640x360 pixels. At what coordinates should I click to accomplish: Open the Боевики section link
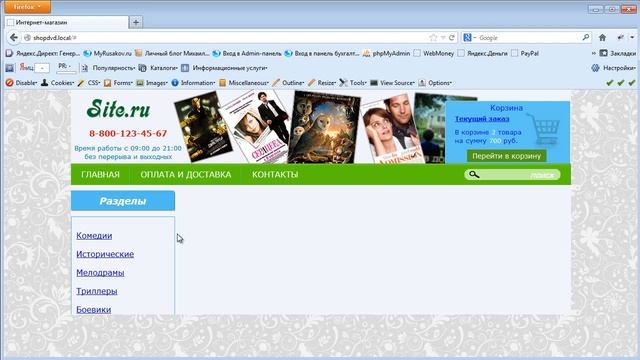[x=93, y=309]
